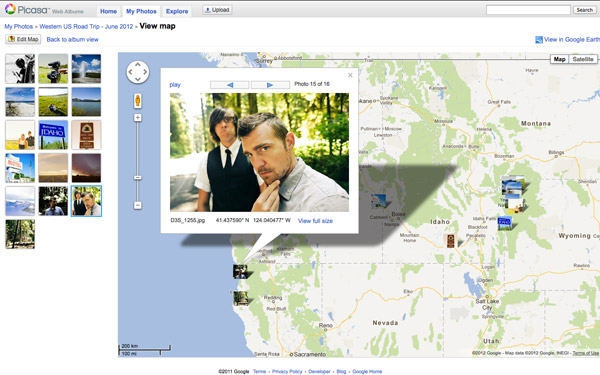Select the highlighted two men thumbnail
The width and height of the screenshot is (600, 375).
click(86, 201)
